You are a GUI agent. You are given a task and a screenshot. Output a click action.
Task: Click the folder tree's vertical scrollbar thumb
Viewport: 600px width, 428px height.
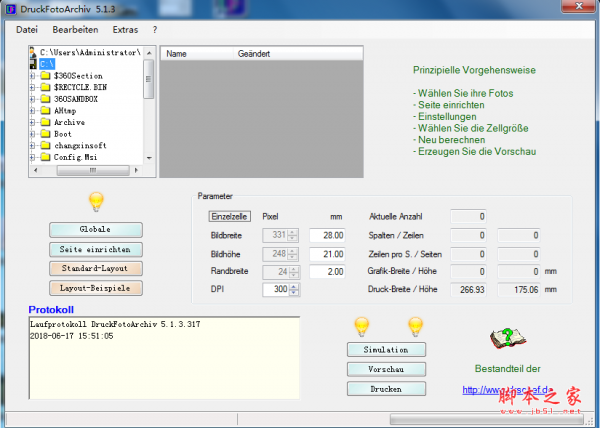click(148, 79)
